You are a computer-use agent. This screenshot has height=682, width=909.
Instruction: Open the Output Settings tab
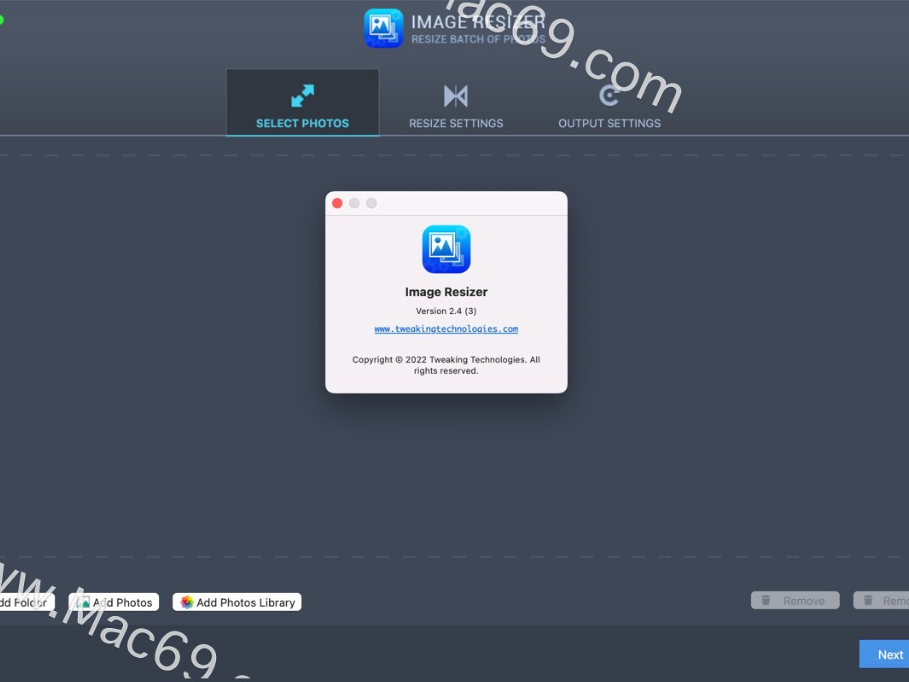tap(609, 105)
